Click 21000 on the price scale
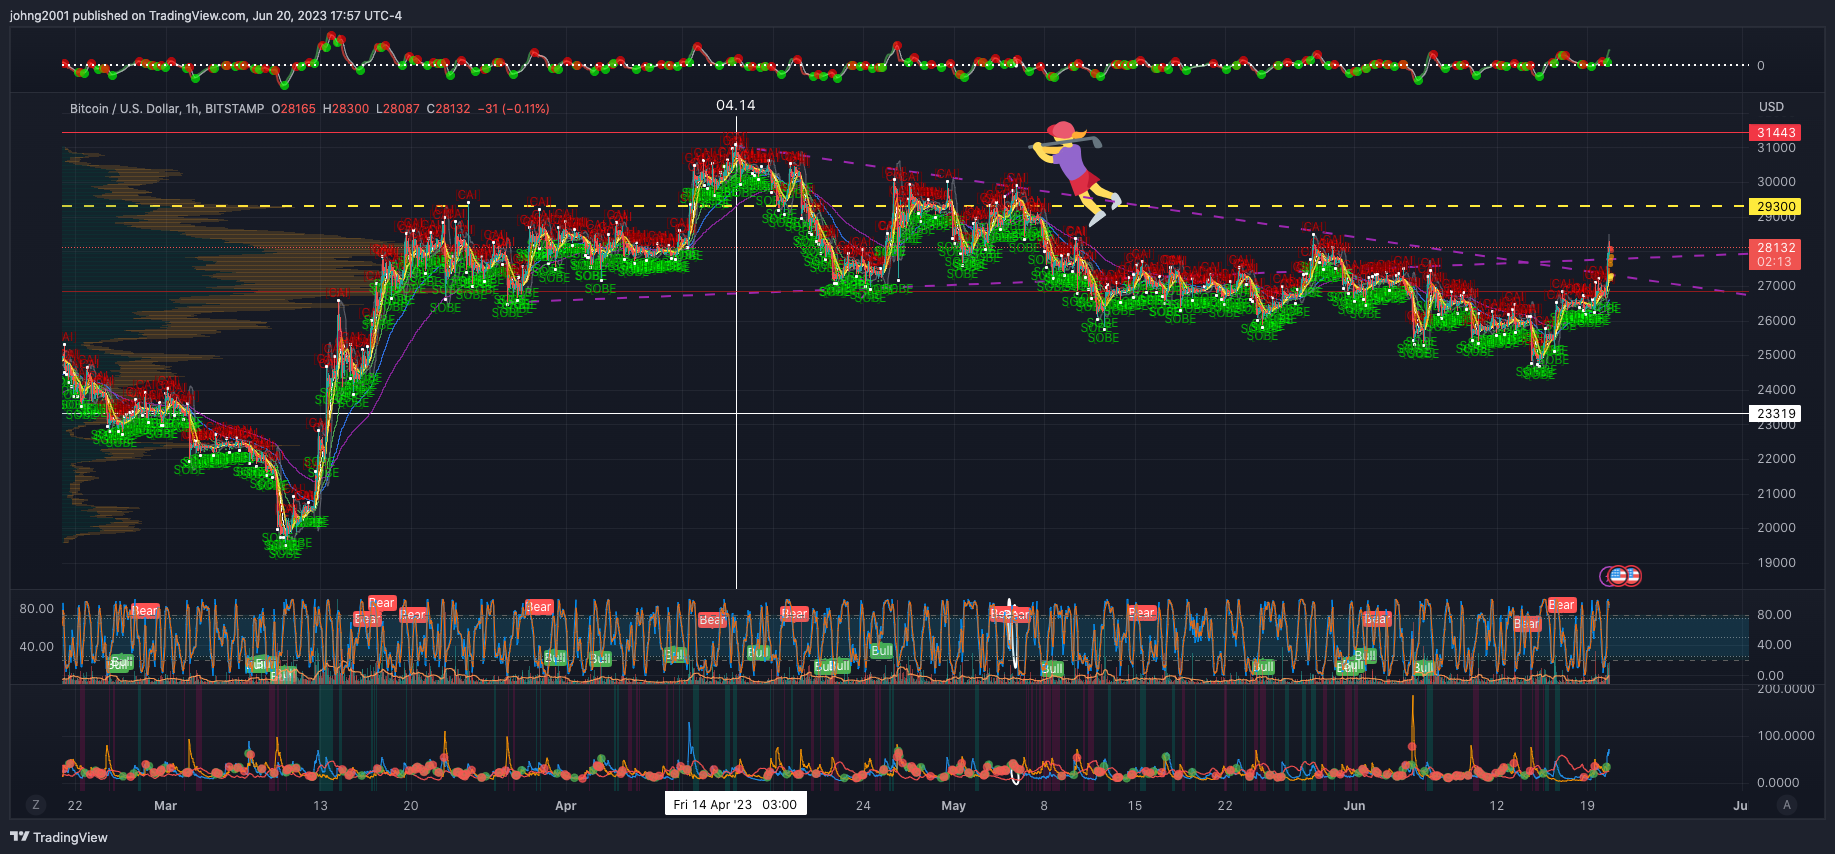Image resolution: width=1835 pixels, height=854 pixels. 1776,494
